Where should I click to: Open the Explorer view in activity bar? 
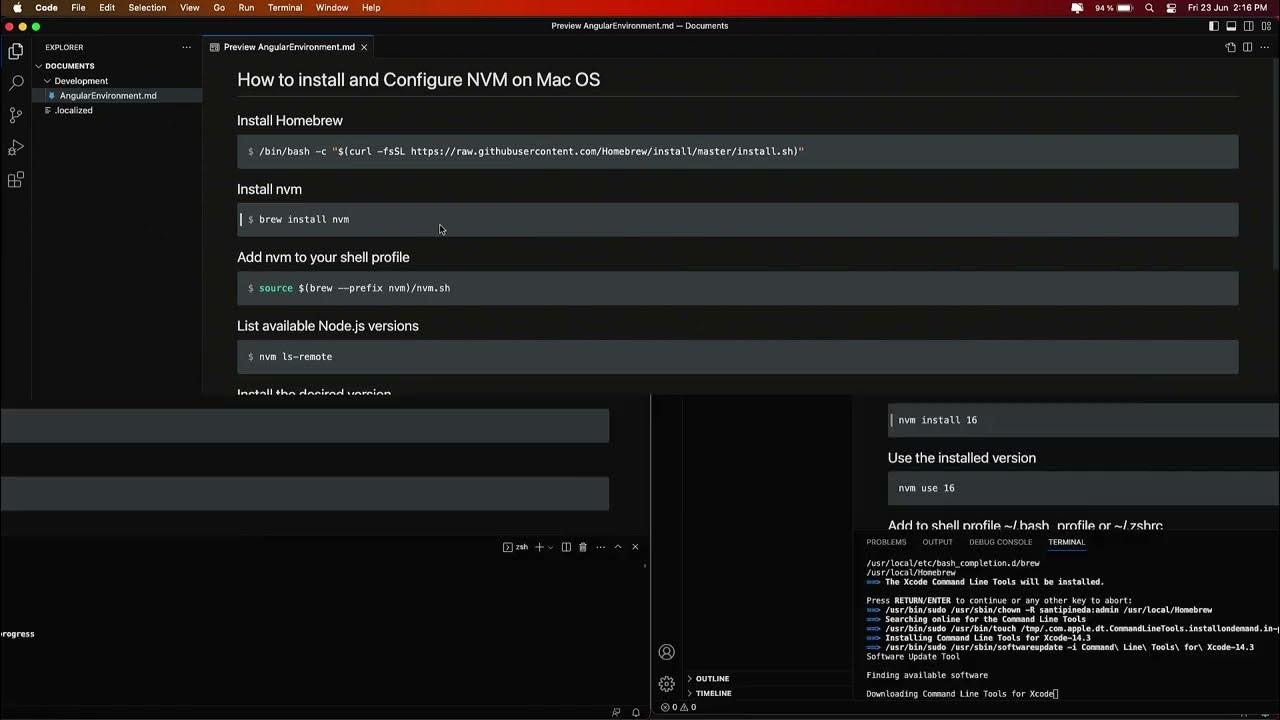click(x=16, y=51)
